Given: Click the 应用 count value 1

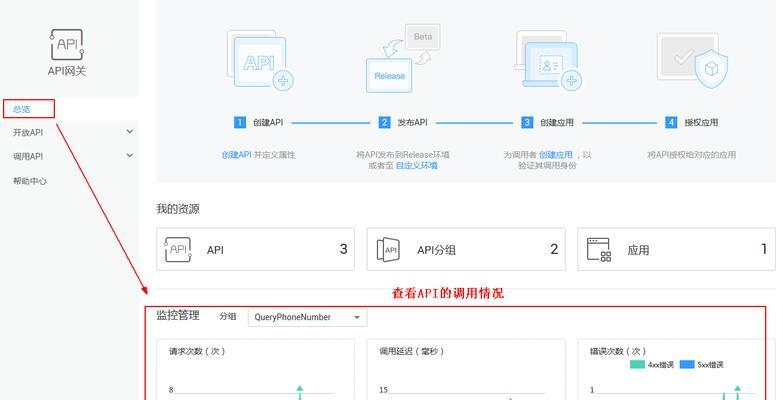Looking at the screenshot, I should click(x=764, y=249).
